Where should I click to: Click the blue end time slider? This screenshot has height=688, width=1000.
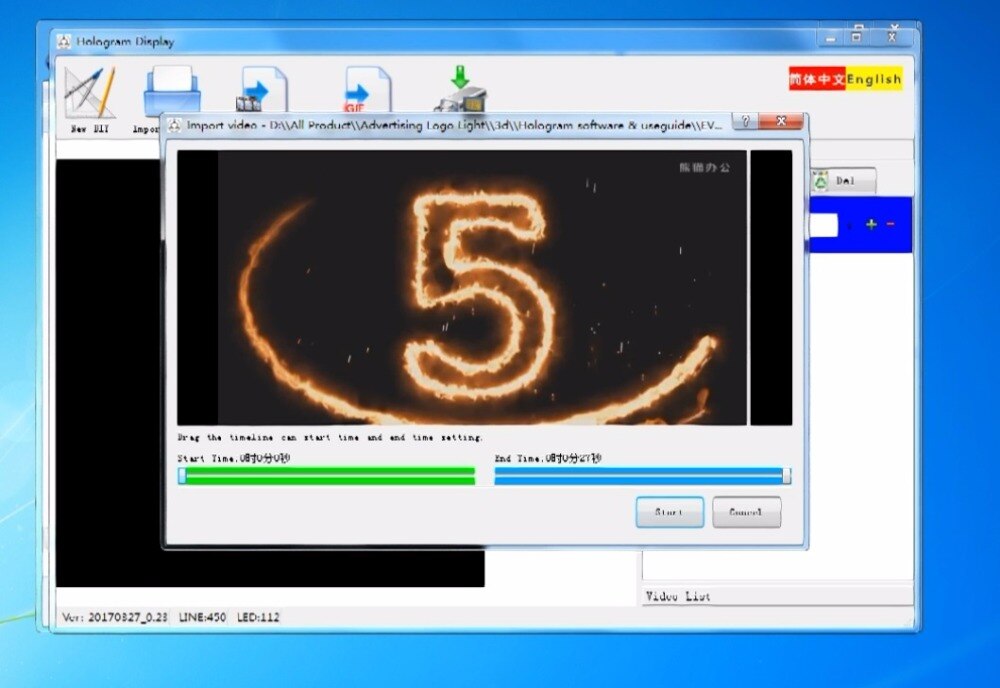(x=643, y=476)
